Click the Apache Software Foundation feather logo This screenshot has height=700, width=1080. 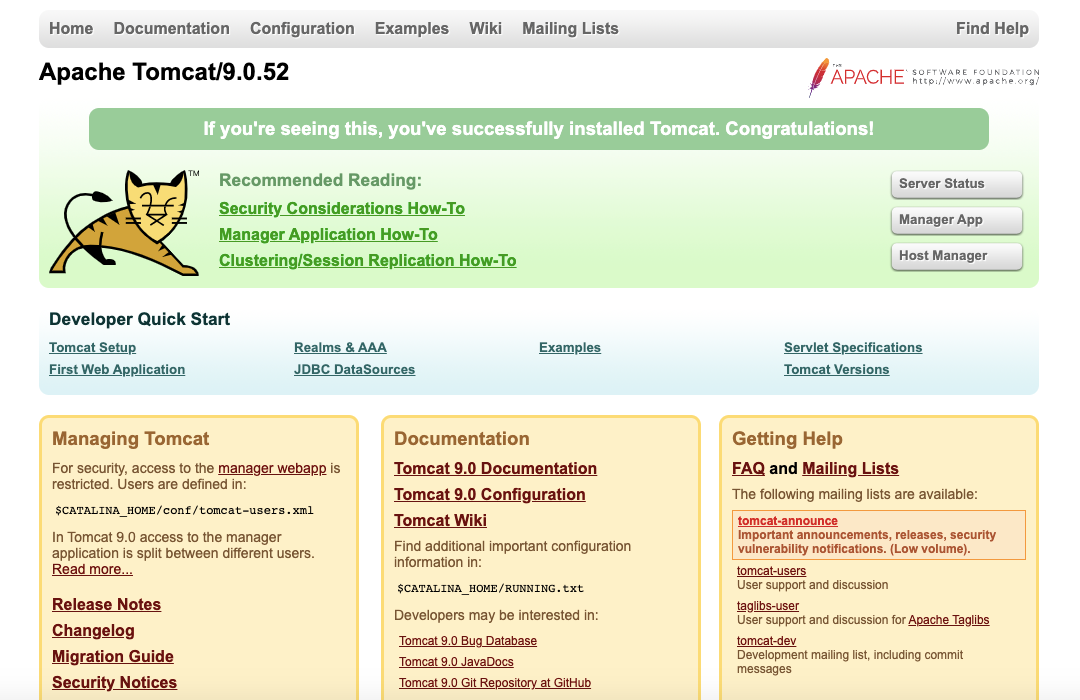924,76
